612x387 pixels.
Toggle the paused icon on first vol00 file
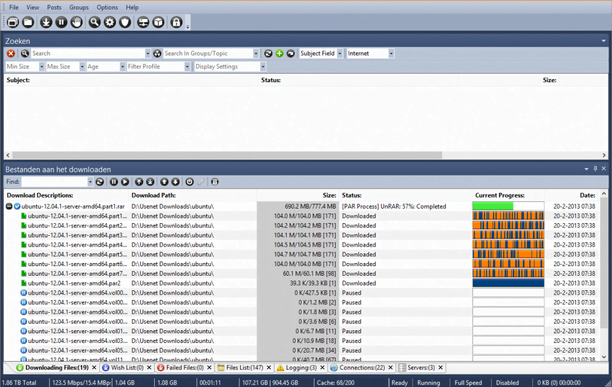click(x=23, y=293)
